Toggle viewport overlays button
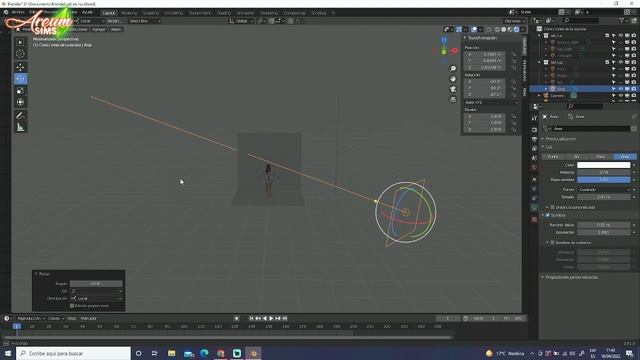This screenshot has width=640, height=360. click(474, 29)
